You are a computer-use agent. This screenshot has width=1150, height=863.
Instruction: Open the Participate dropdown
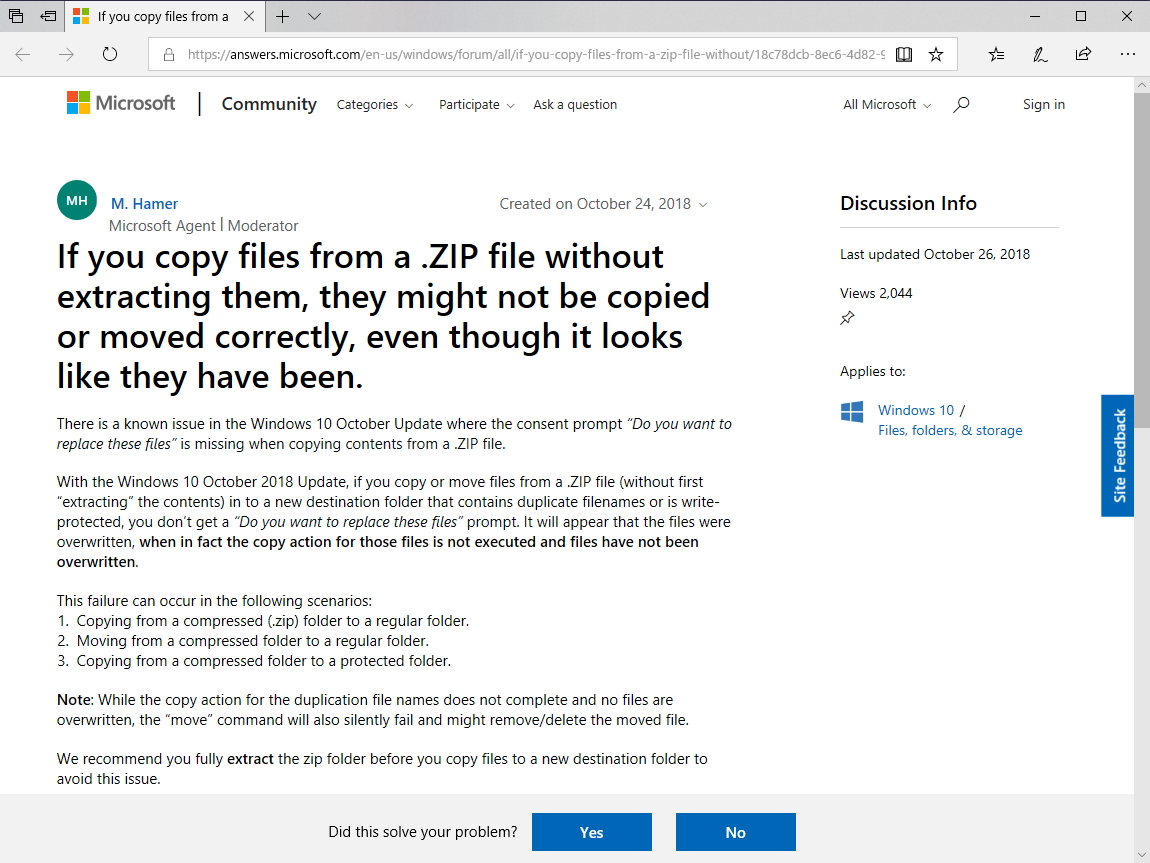click(477, 104)
